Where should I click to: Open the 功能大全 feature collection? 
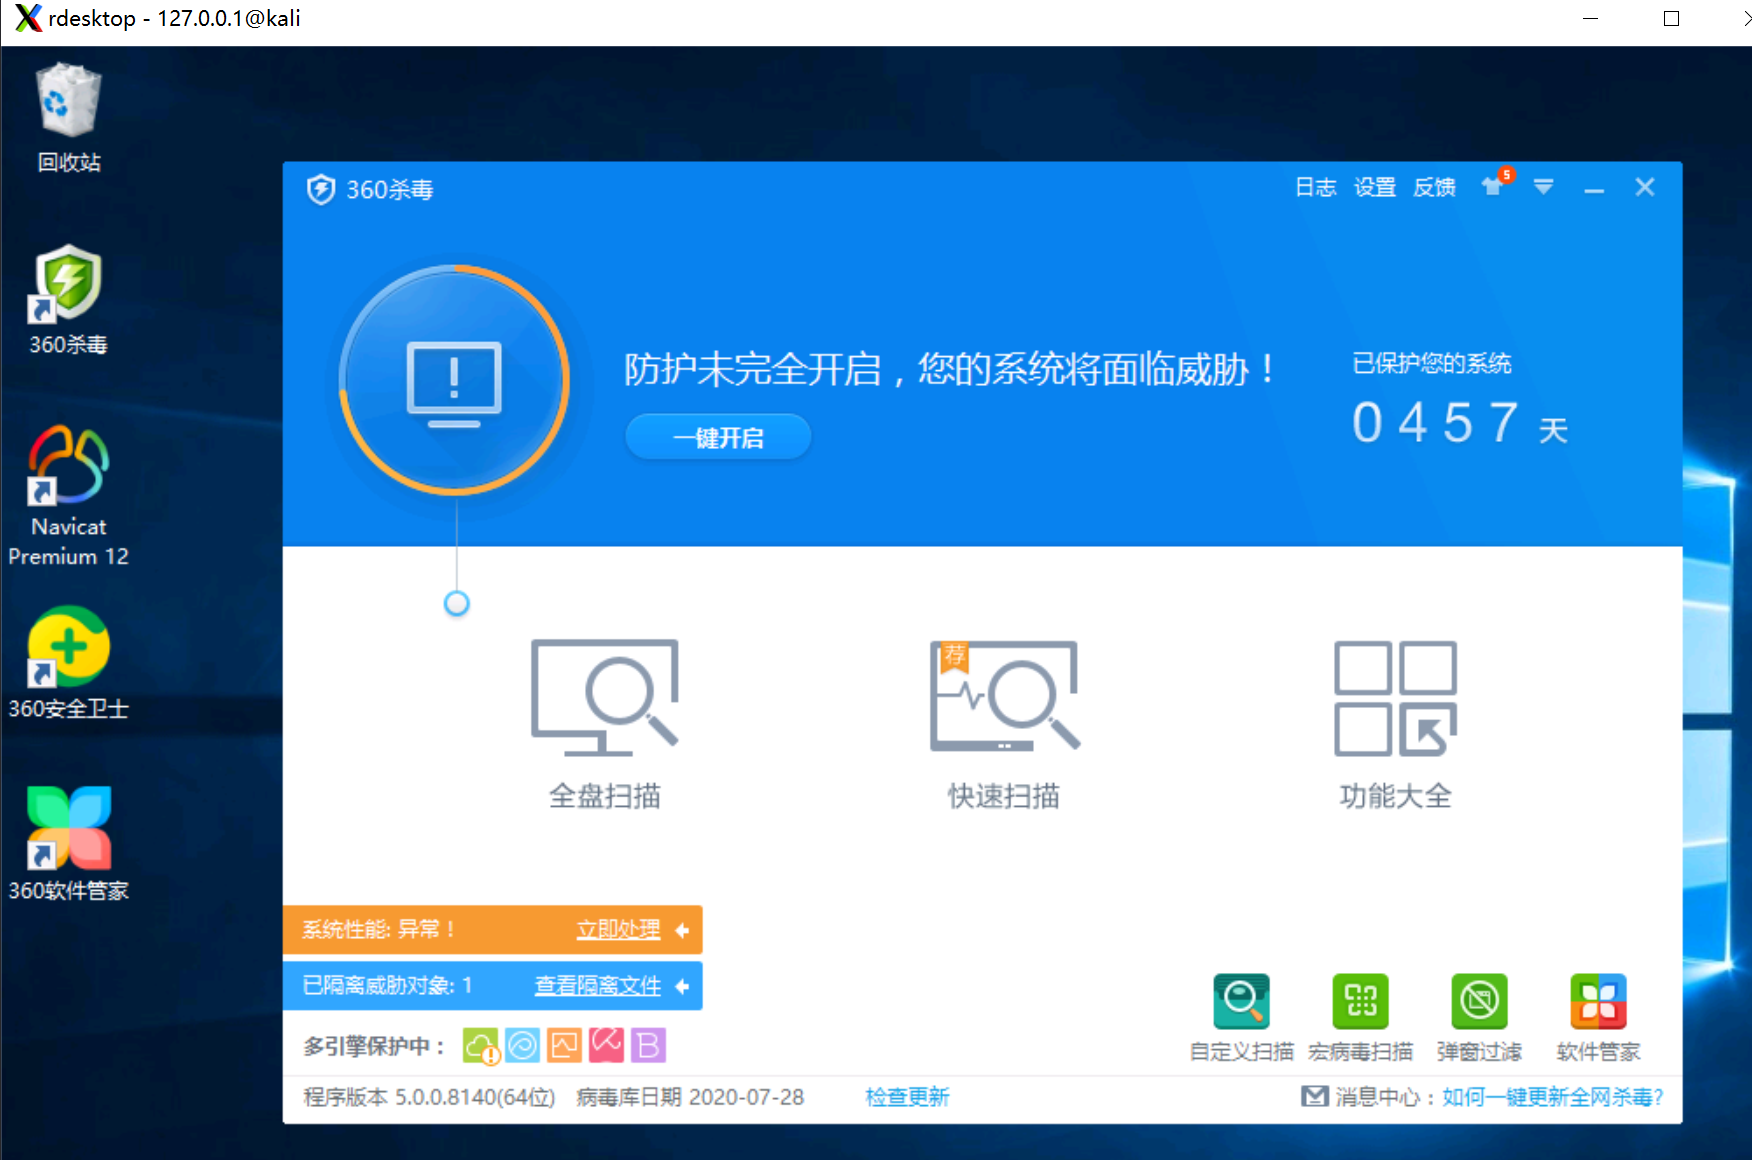coord(1395,725)
